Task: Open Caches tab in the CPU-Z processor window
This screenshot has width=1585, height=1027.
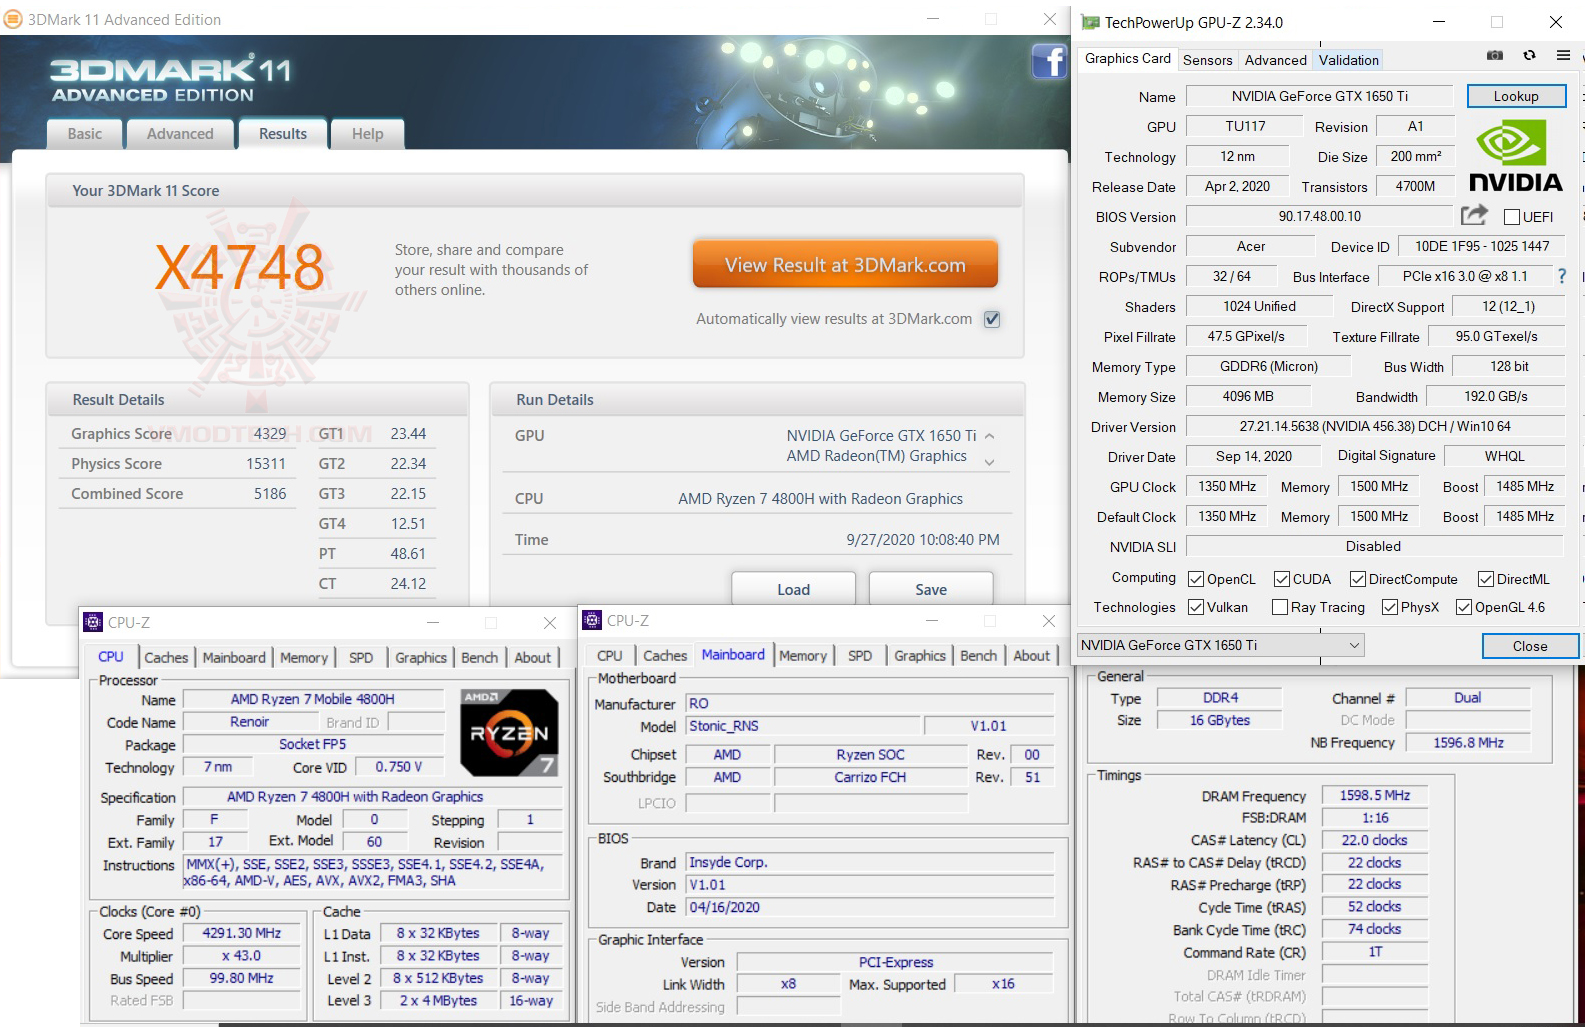Action: point(166,657)
